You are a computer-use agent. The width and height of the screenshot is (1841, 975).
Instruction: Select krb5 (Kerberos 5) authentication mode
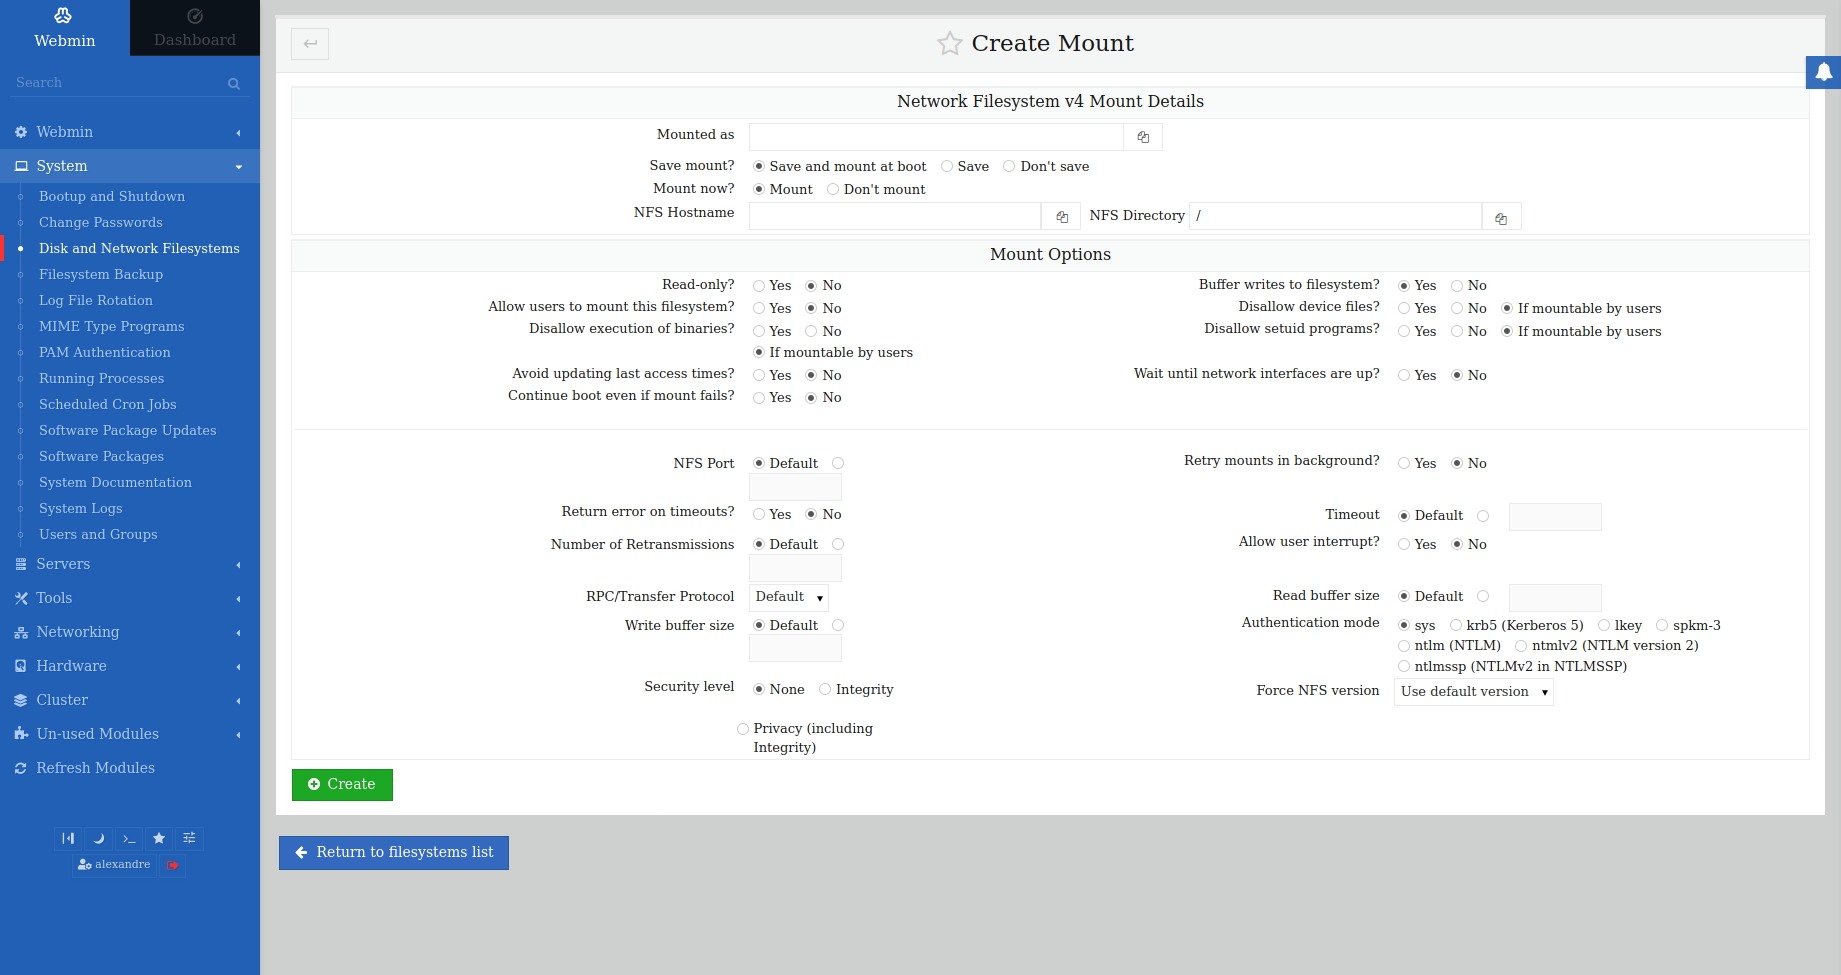tap(1456, 626)
